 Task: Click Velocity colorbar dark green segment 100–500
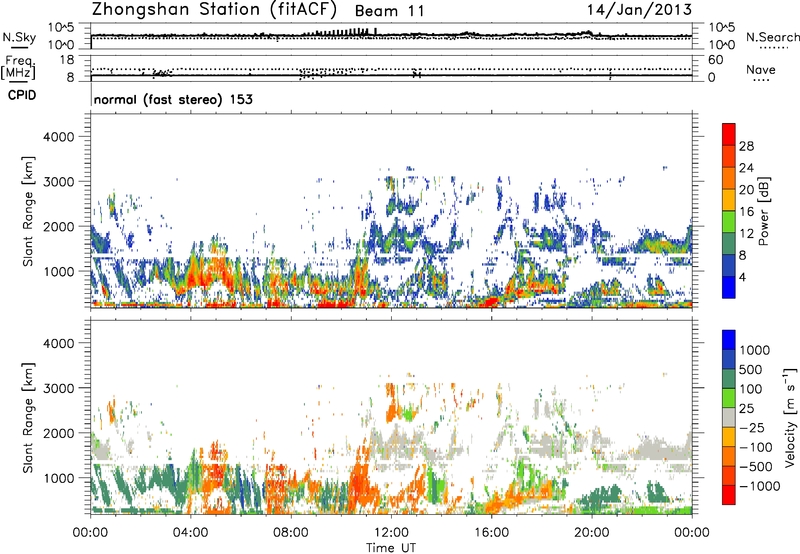pyautogui.click(x=729, y=379)
